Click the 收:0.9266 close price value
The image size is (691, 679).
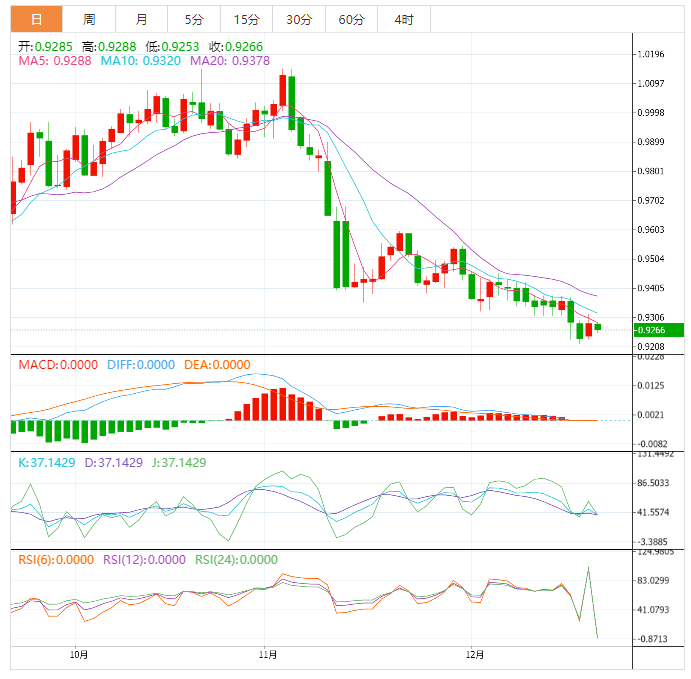[x=236, y=47]
